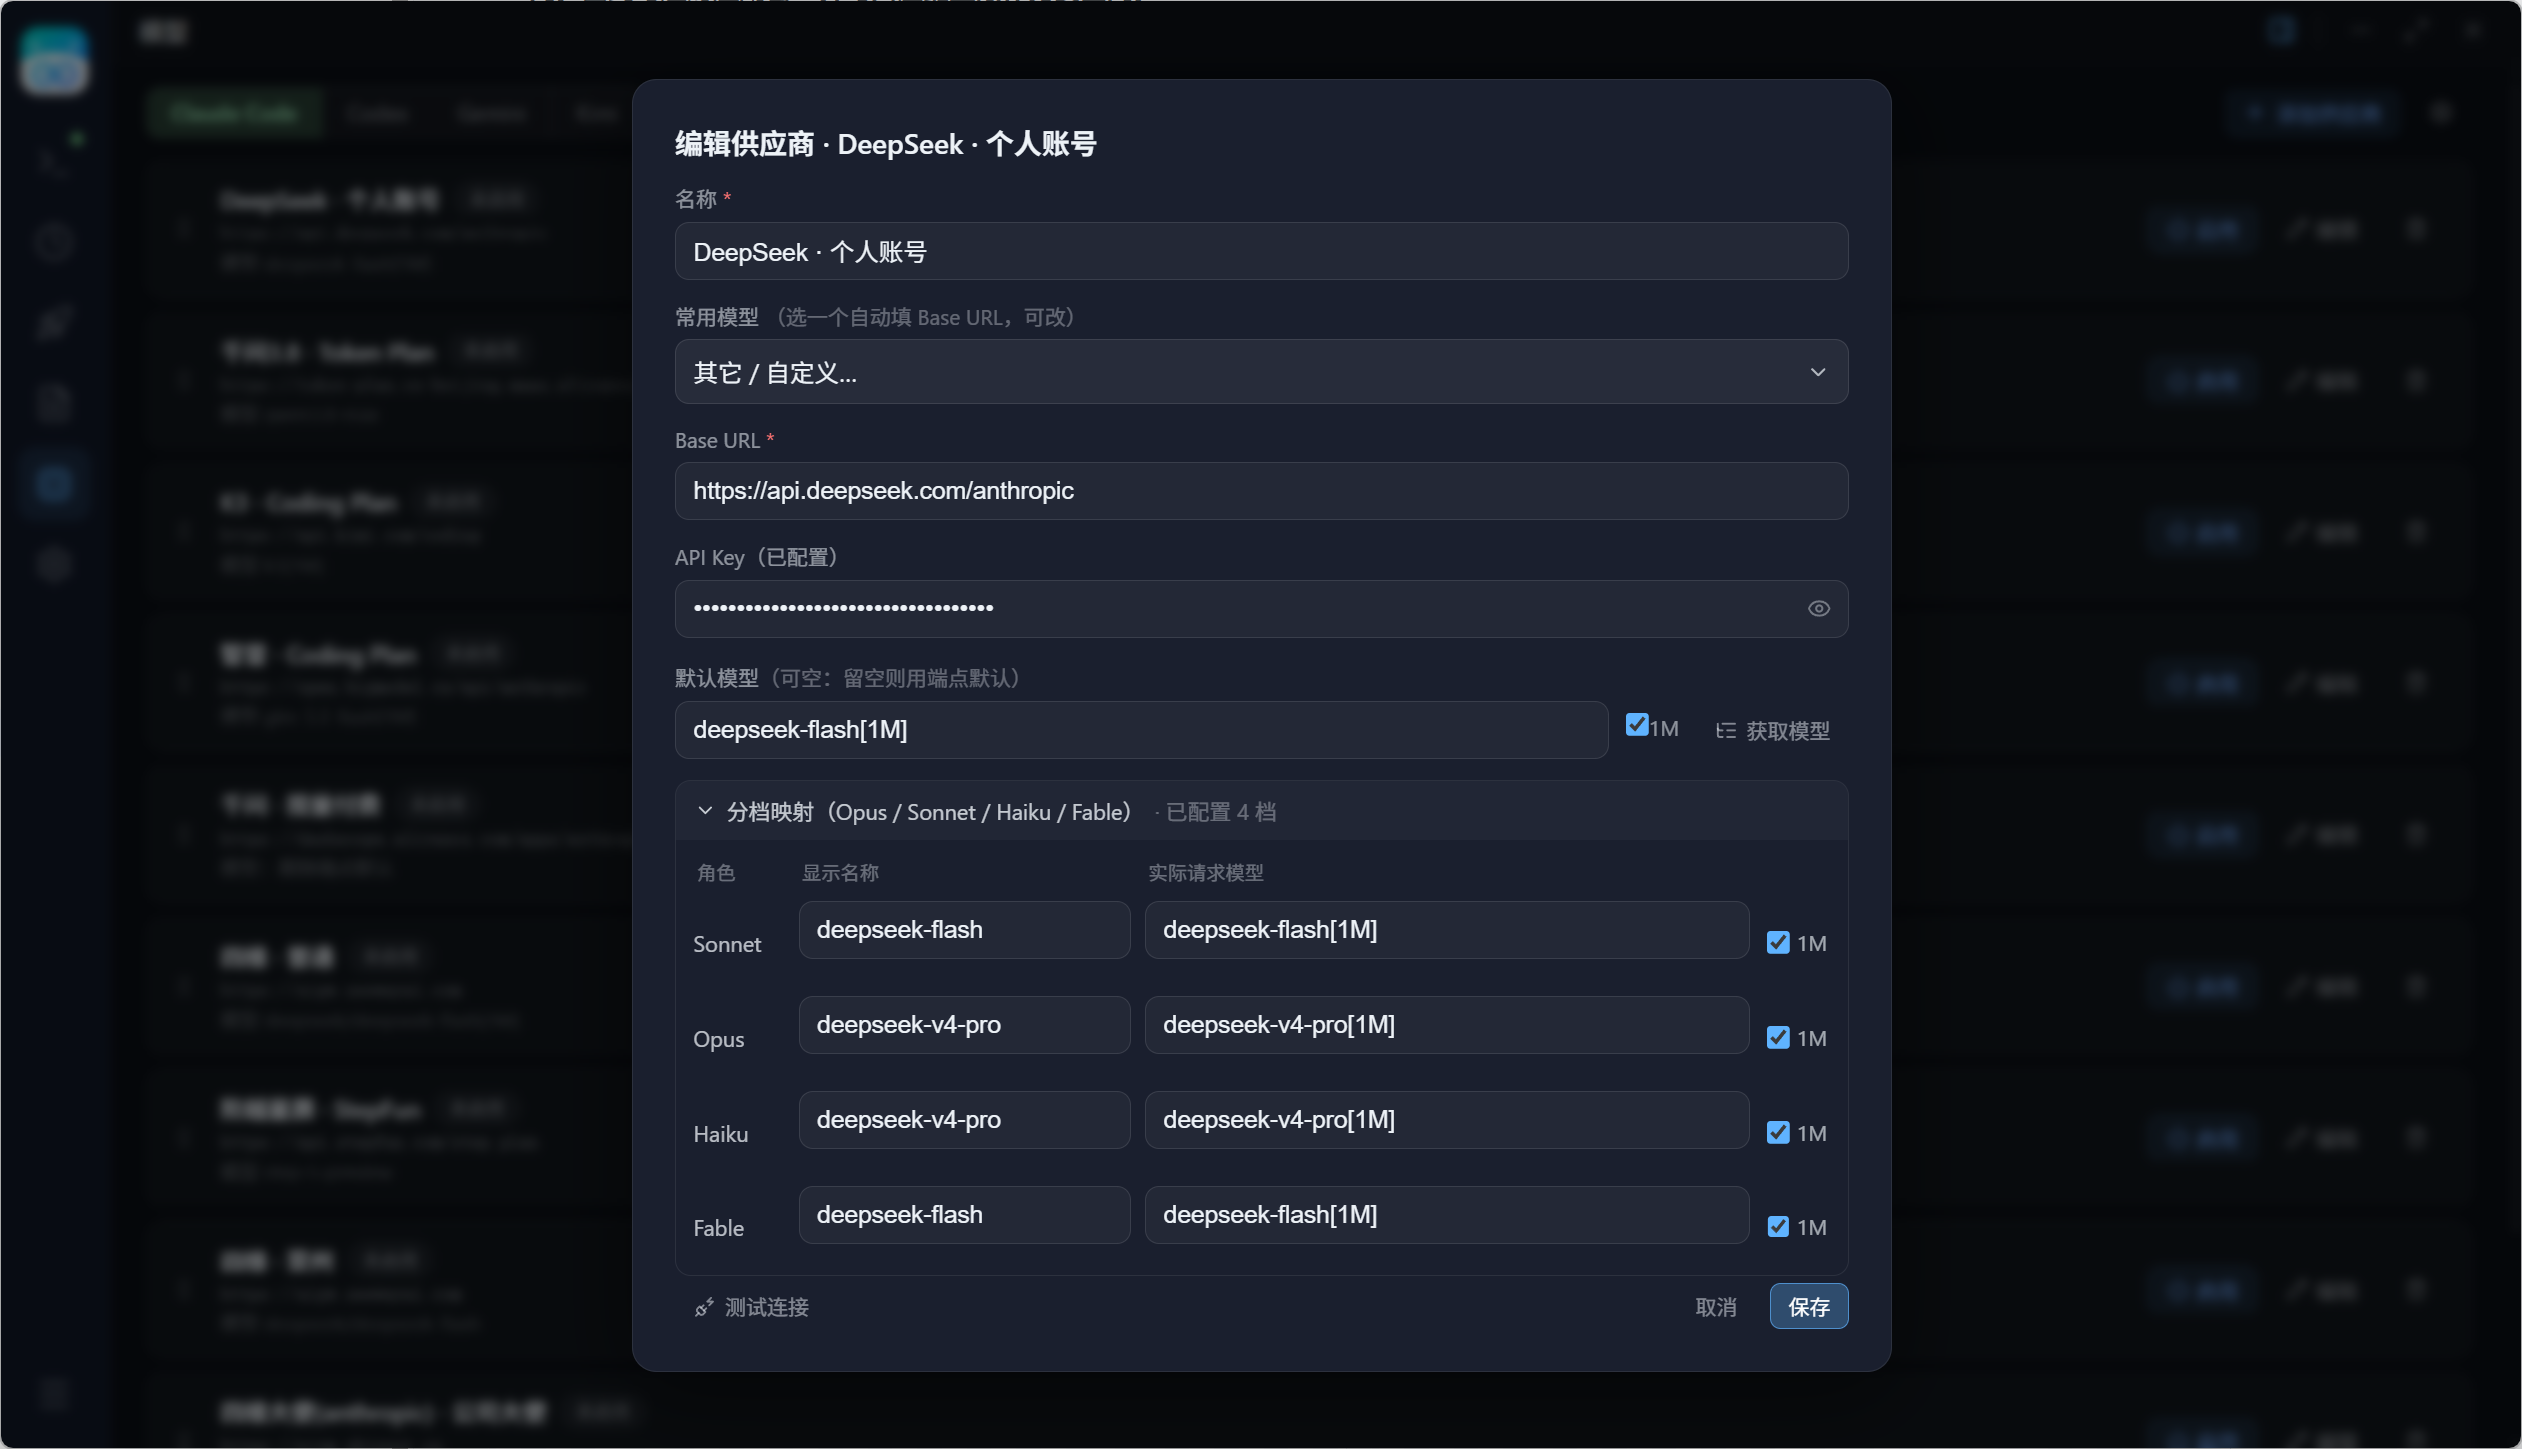Click the '实际请求模型' column header
This screenshot has width=2522, height=1449.
click(1205, 873)
